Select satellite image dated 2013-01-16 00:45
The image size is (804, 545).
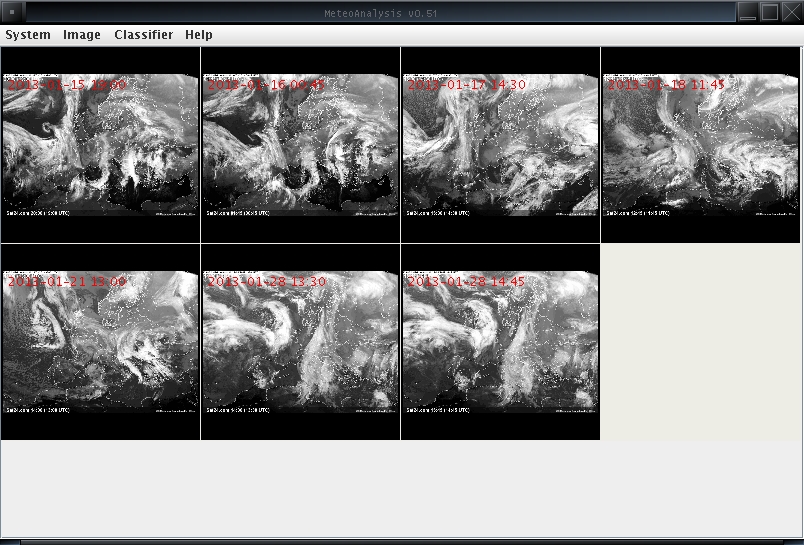(x=300, y=145)
